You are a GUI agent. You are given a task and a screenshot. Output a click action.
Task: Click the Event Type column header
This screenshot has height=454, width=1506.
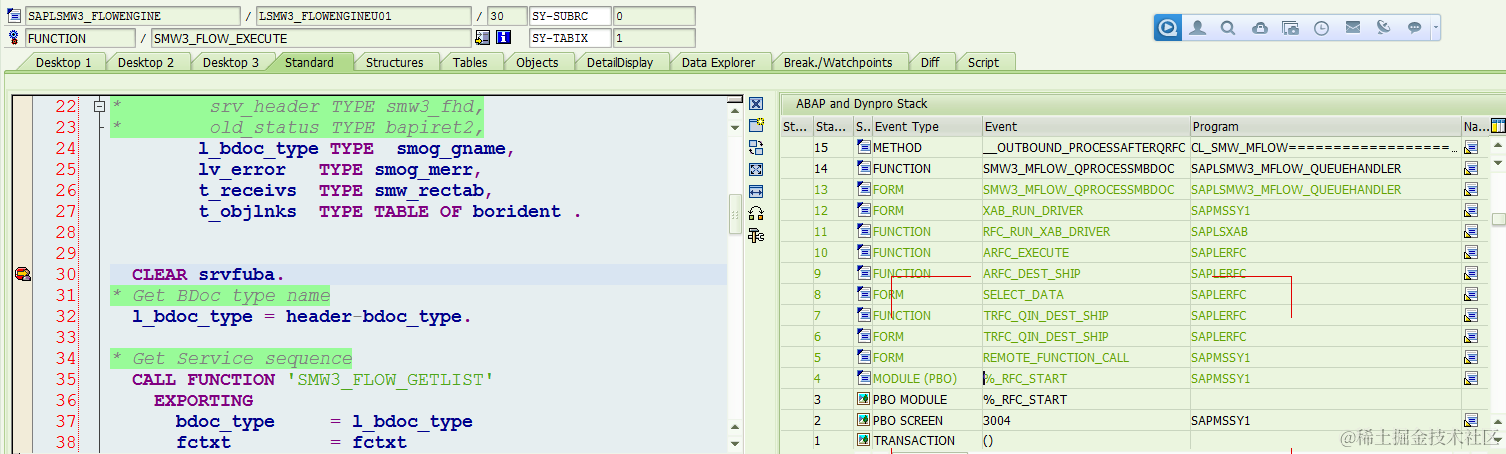926,127
